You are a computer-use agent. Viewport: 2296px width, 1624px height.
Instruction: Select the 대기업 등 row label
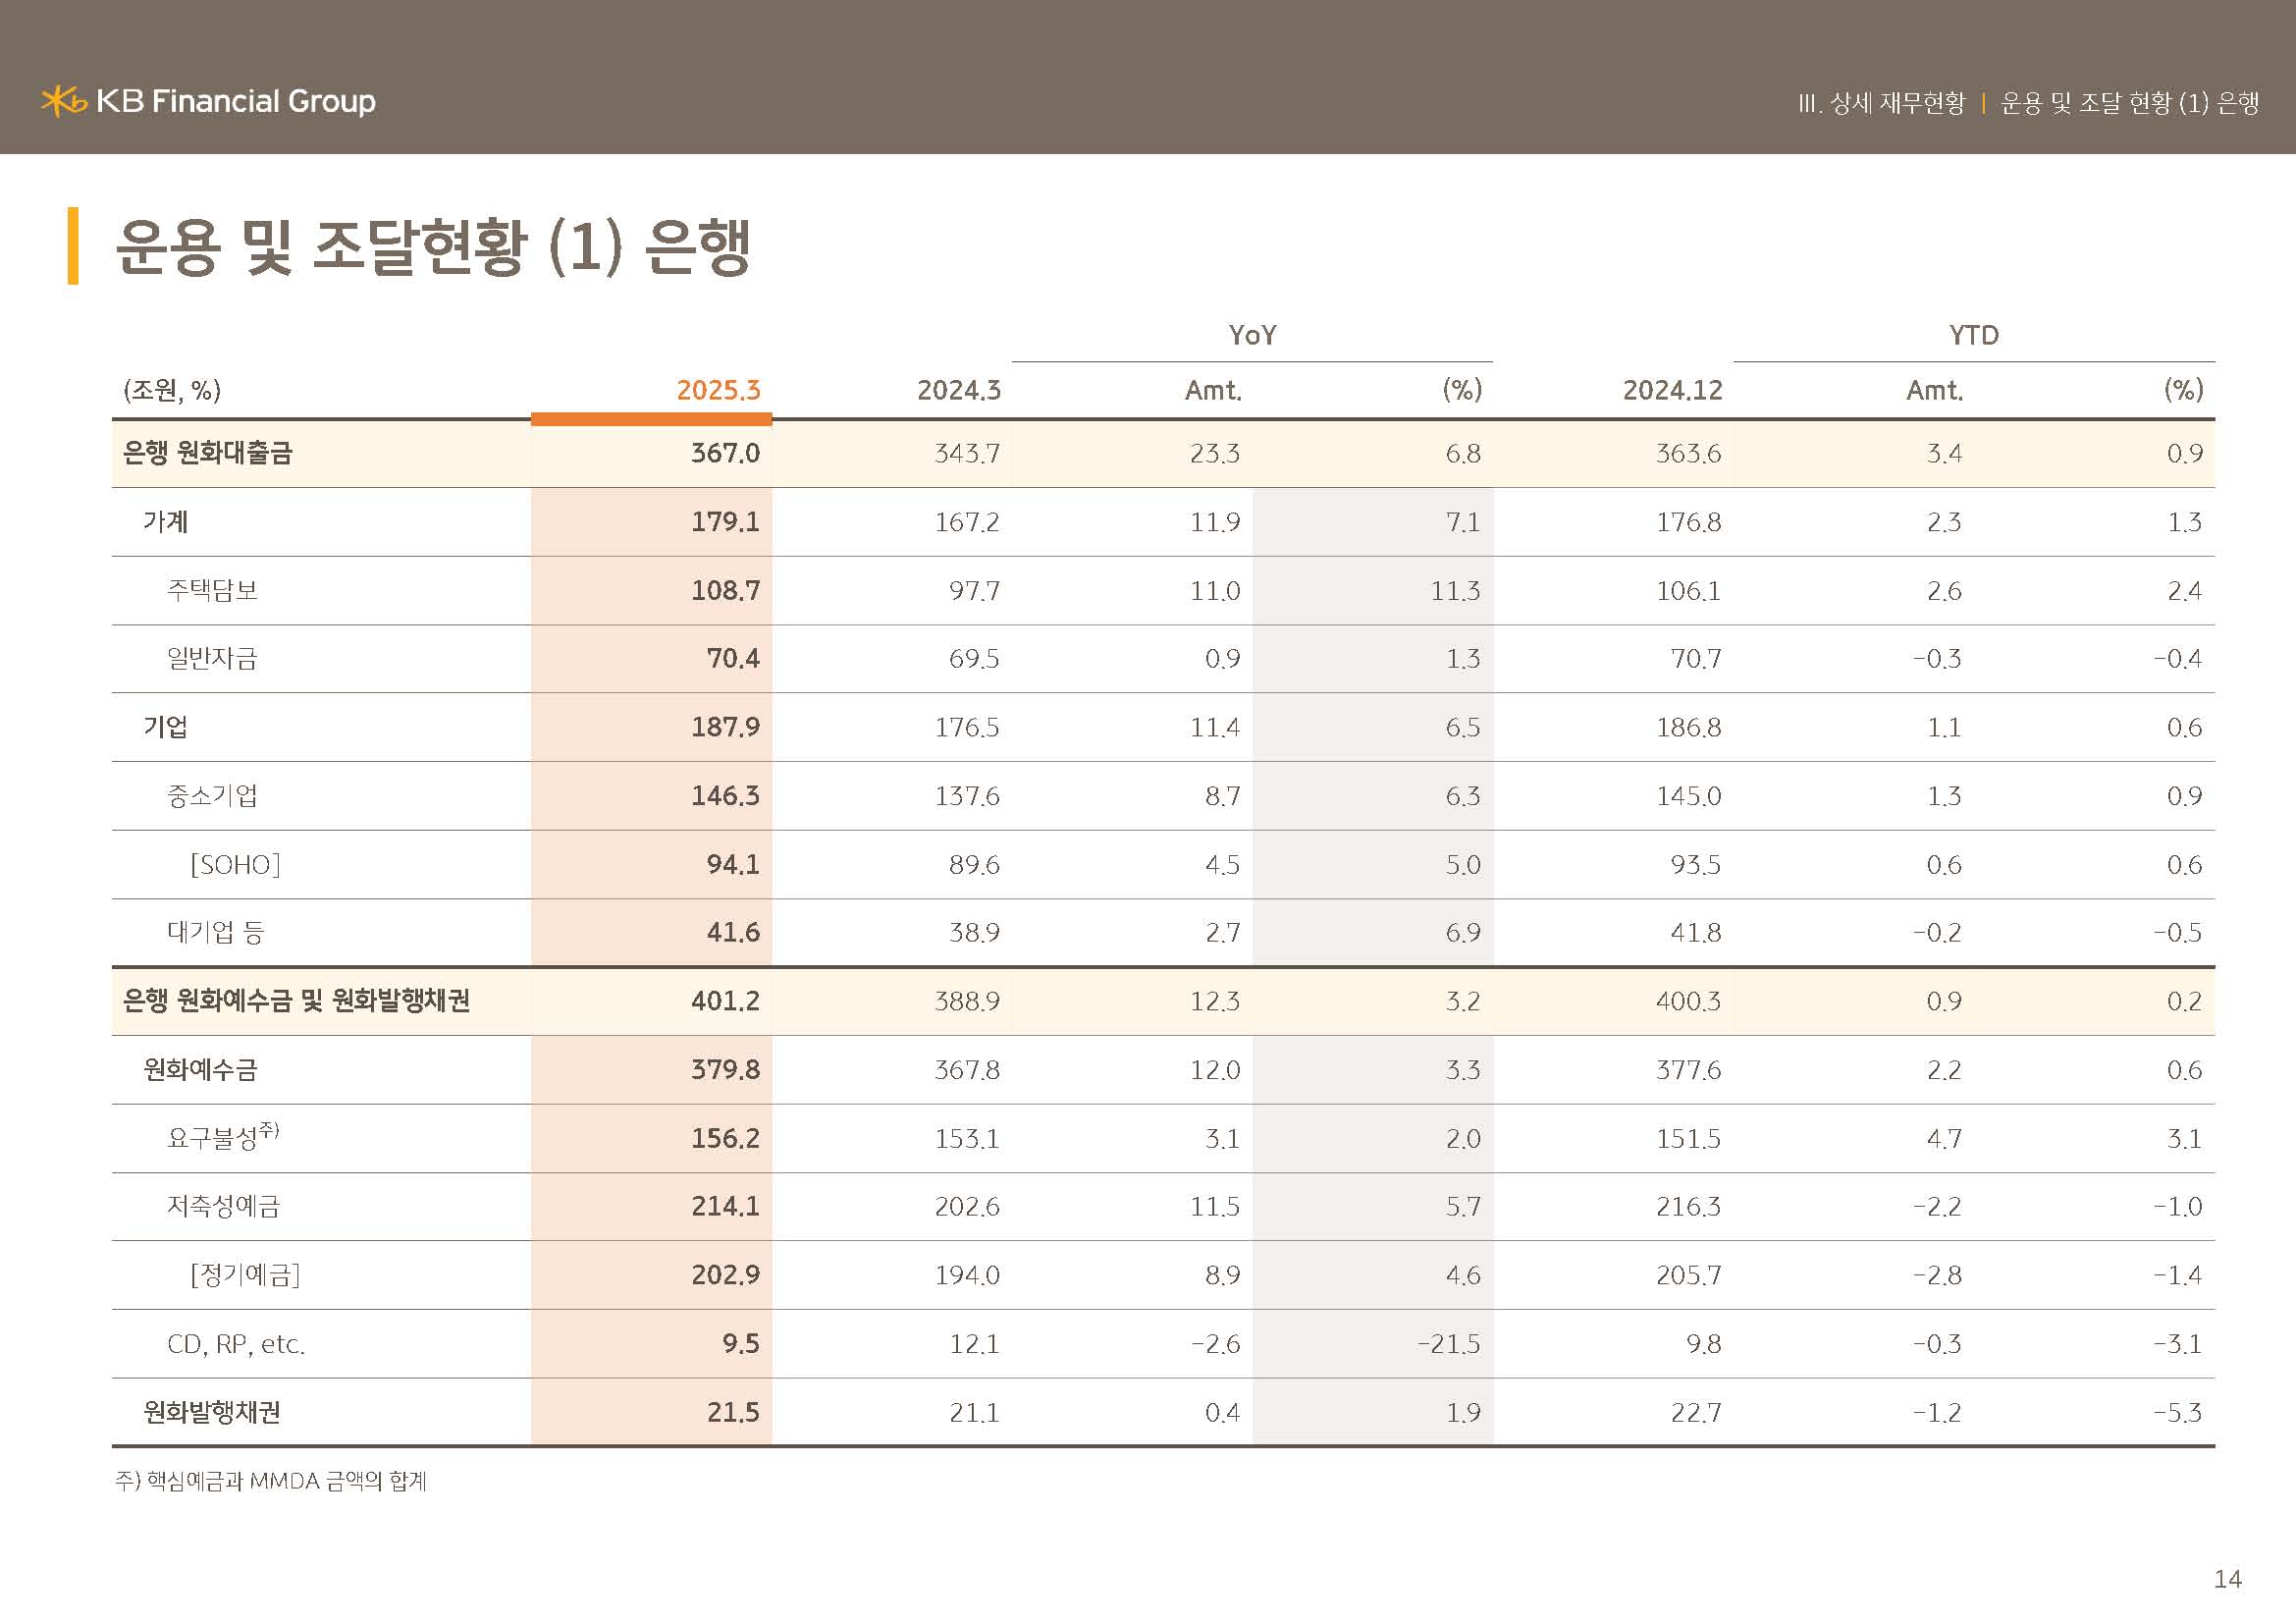click(x=215, y=932)
